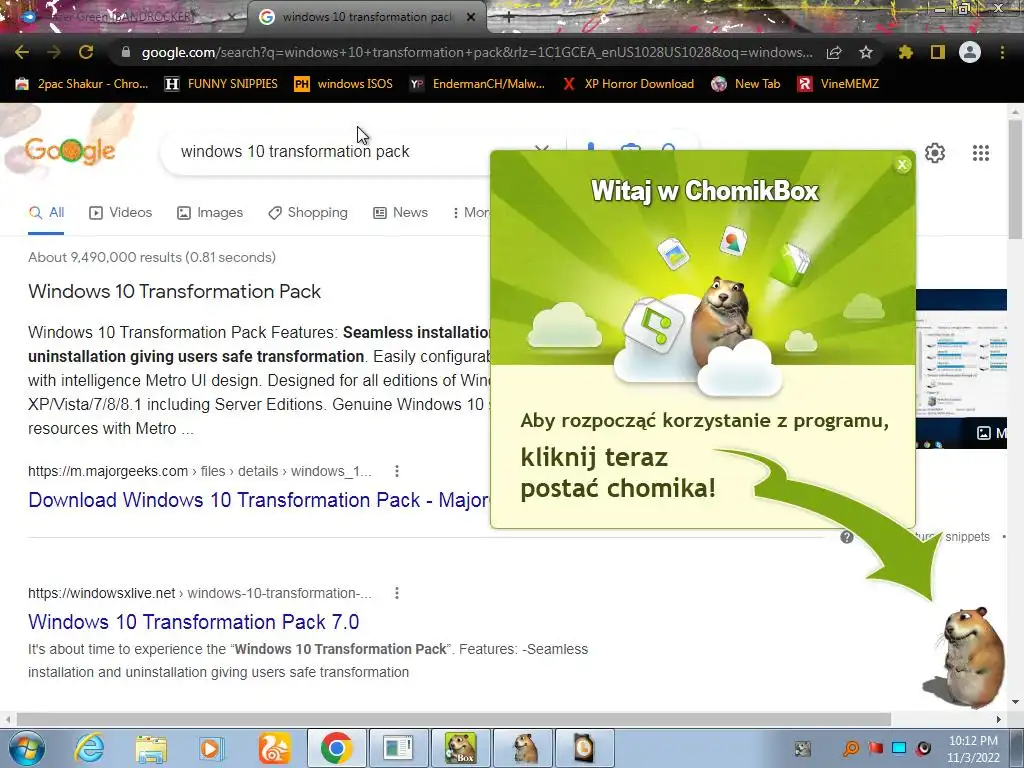Open UC Browser from the taskbar

[x=274, y=748]
